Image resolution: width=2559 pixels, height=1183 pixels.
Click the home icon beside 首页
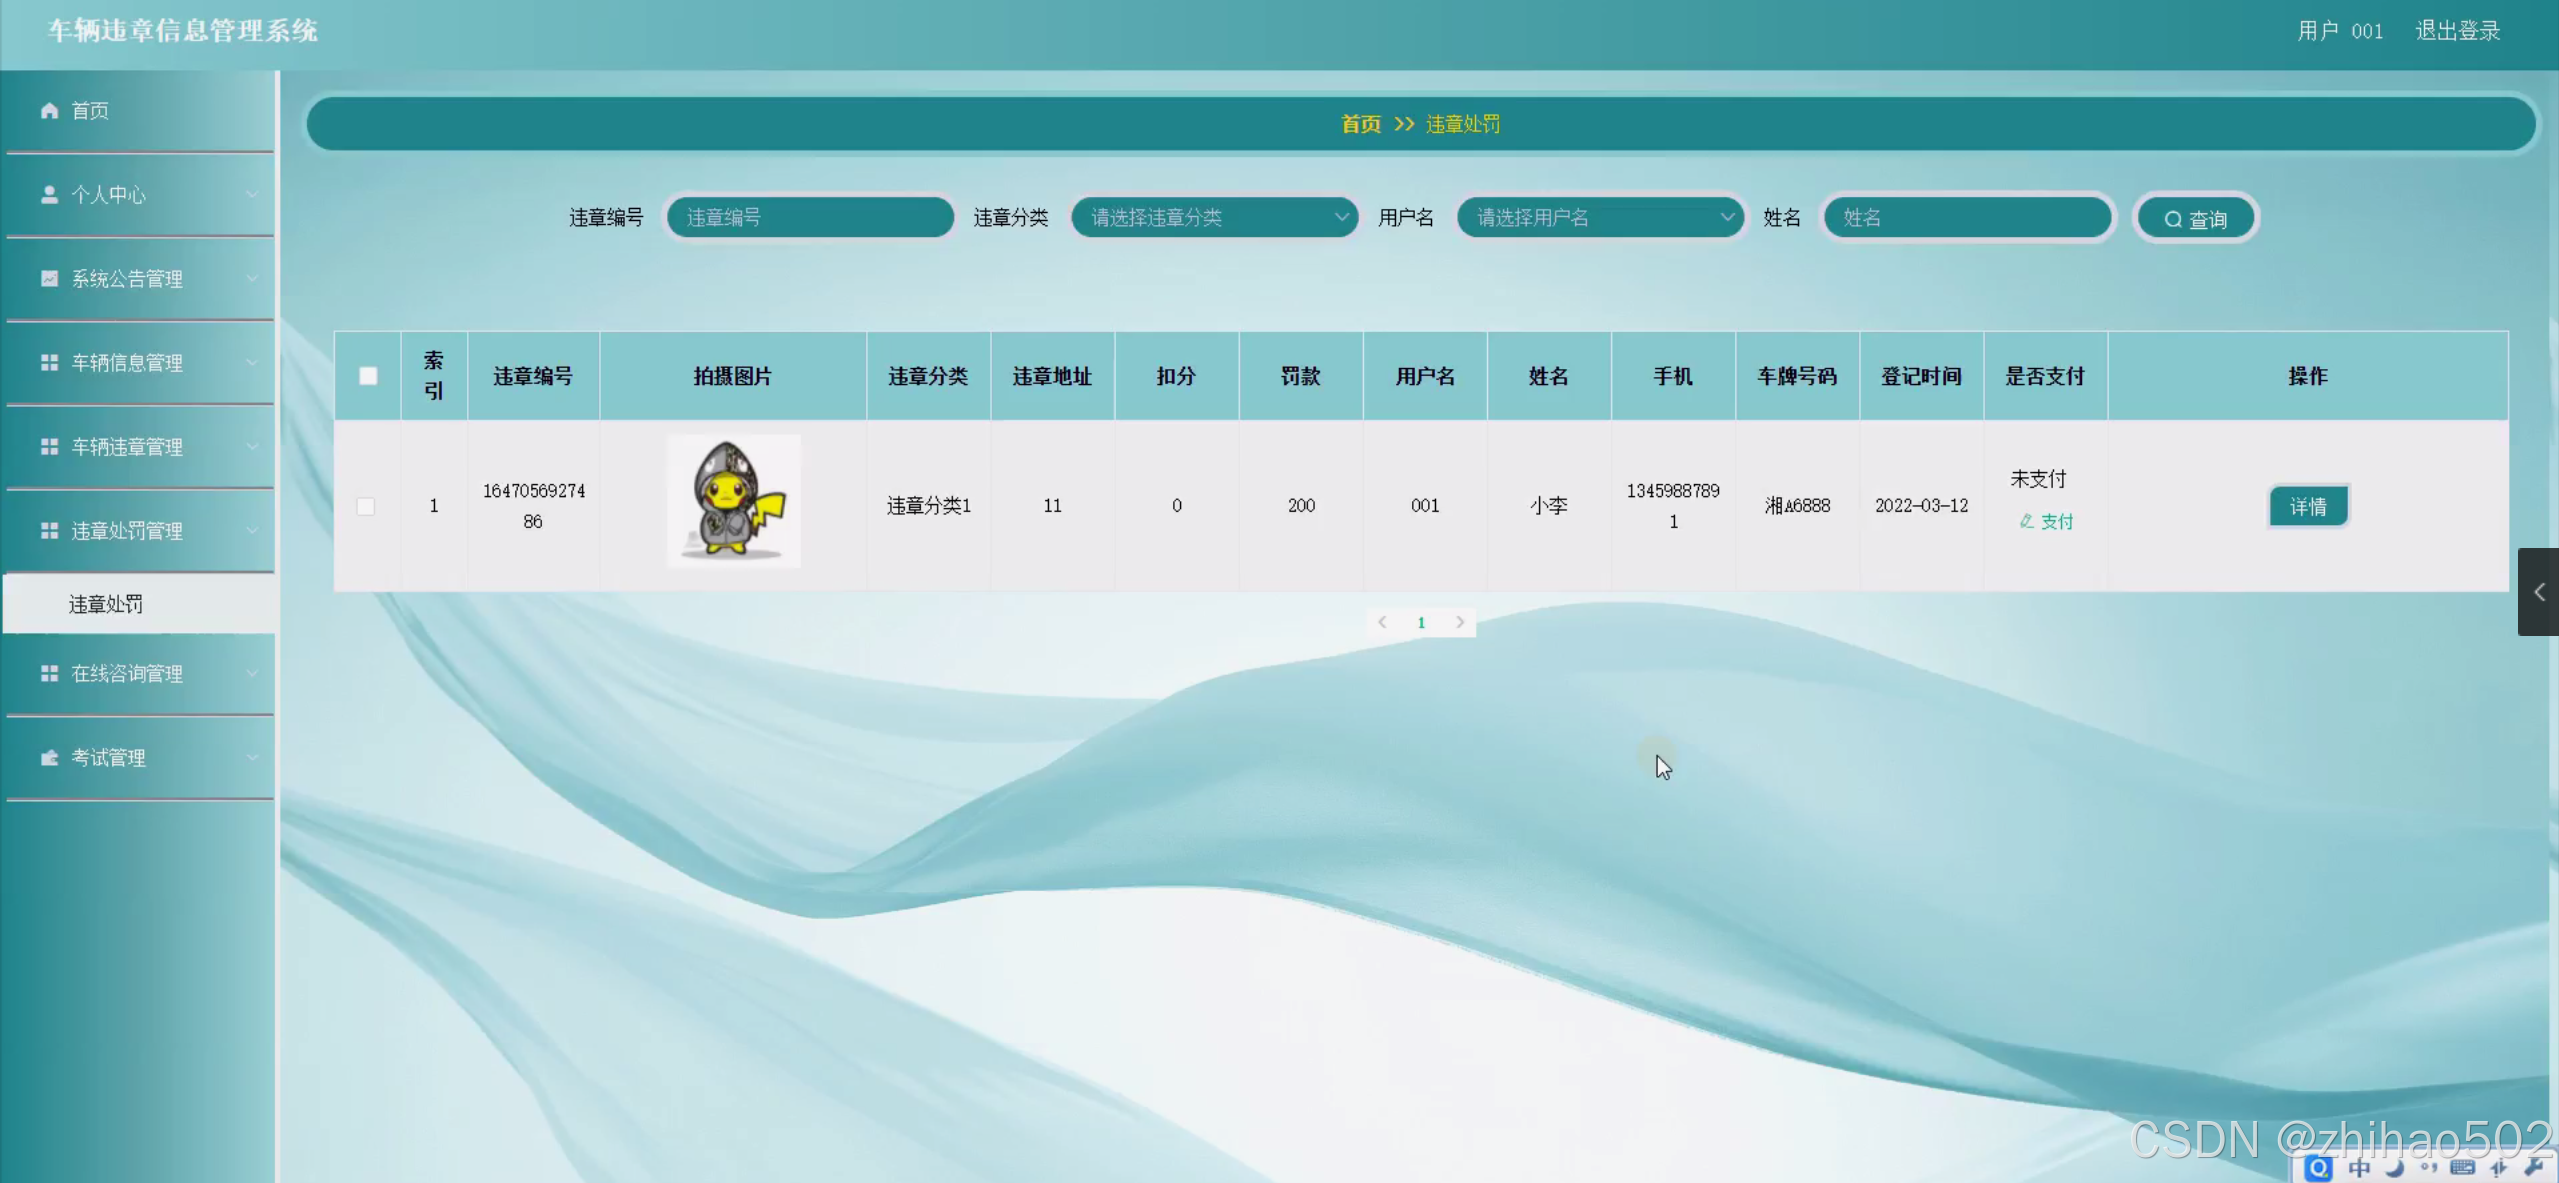49,110
